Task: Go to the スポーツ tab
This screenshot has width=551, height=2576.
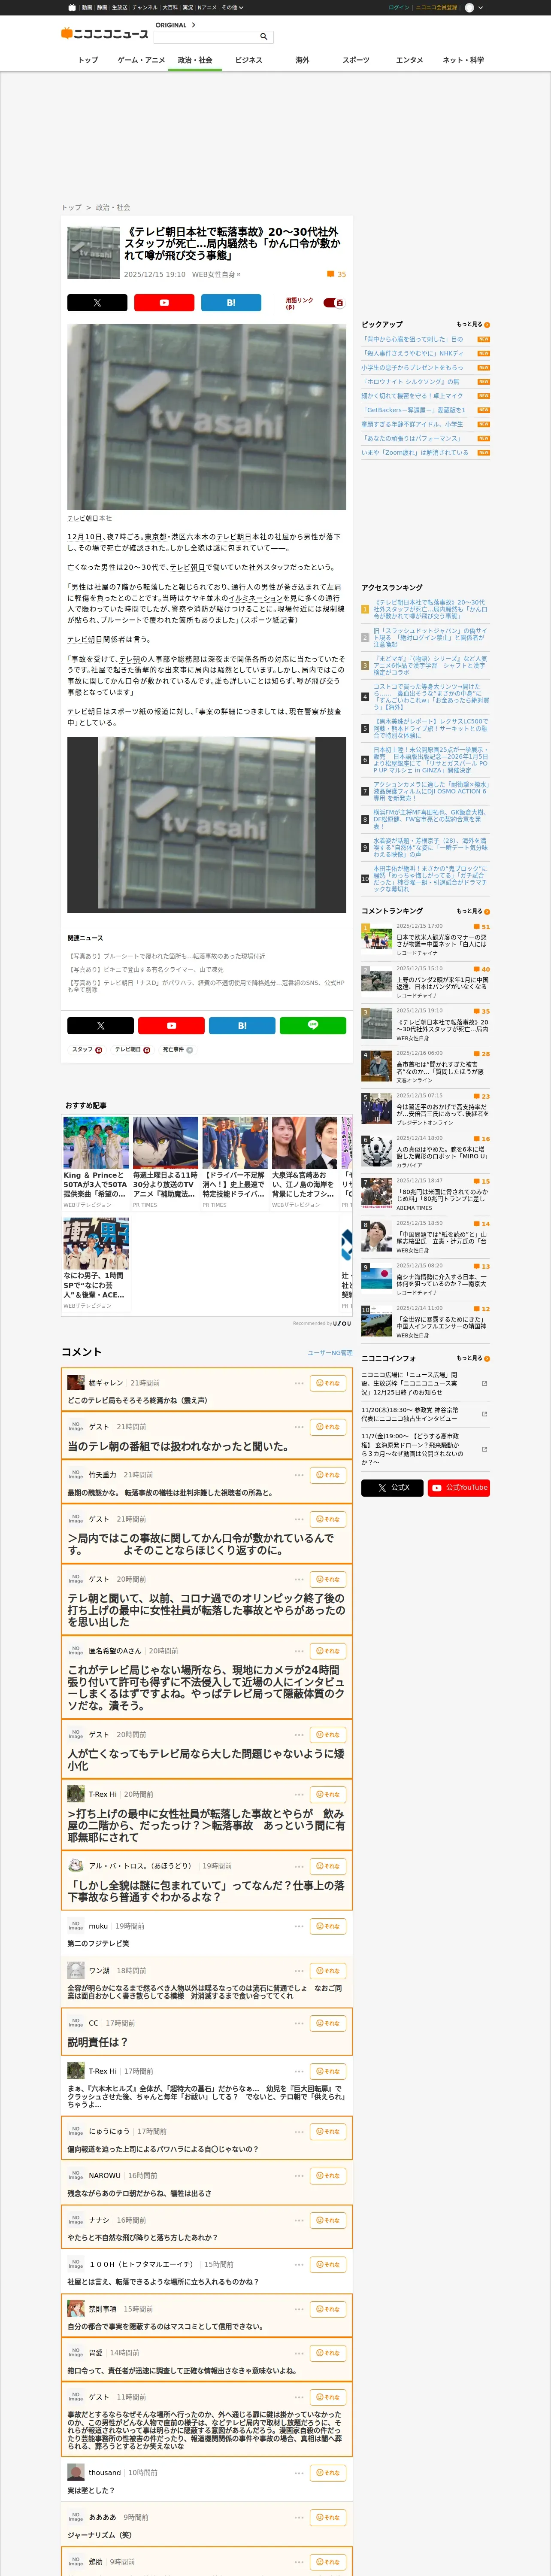Action: click(356, 60)
